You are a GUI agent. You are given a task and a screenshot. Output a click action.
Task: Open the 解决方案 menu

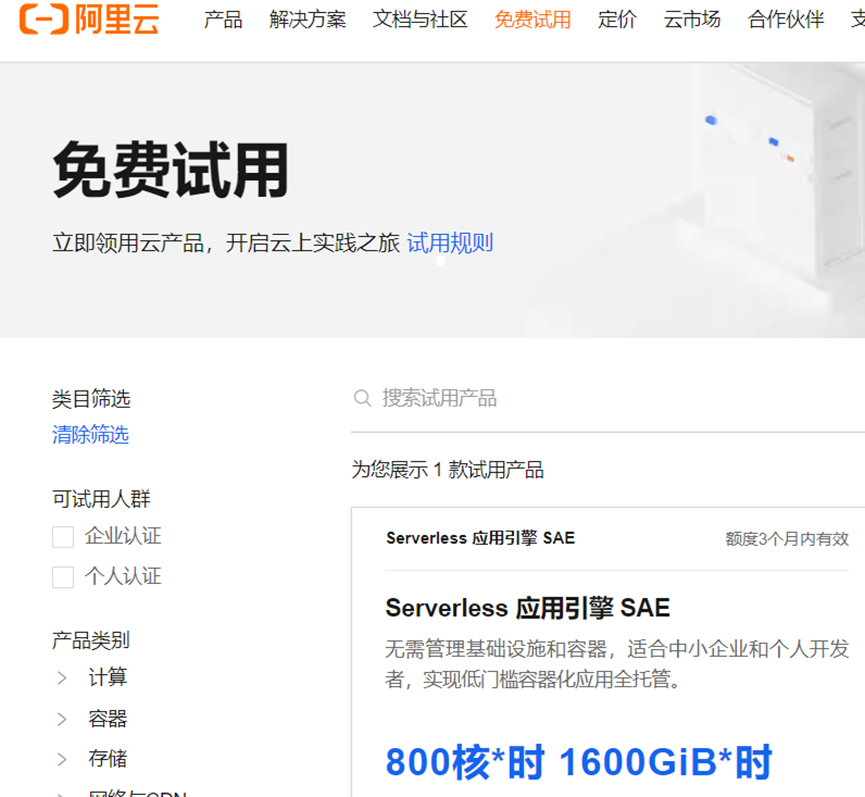[x=308, y=20]
